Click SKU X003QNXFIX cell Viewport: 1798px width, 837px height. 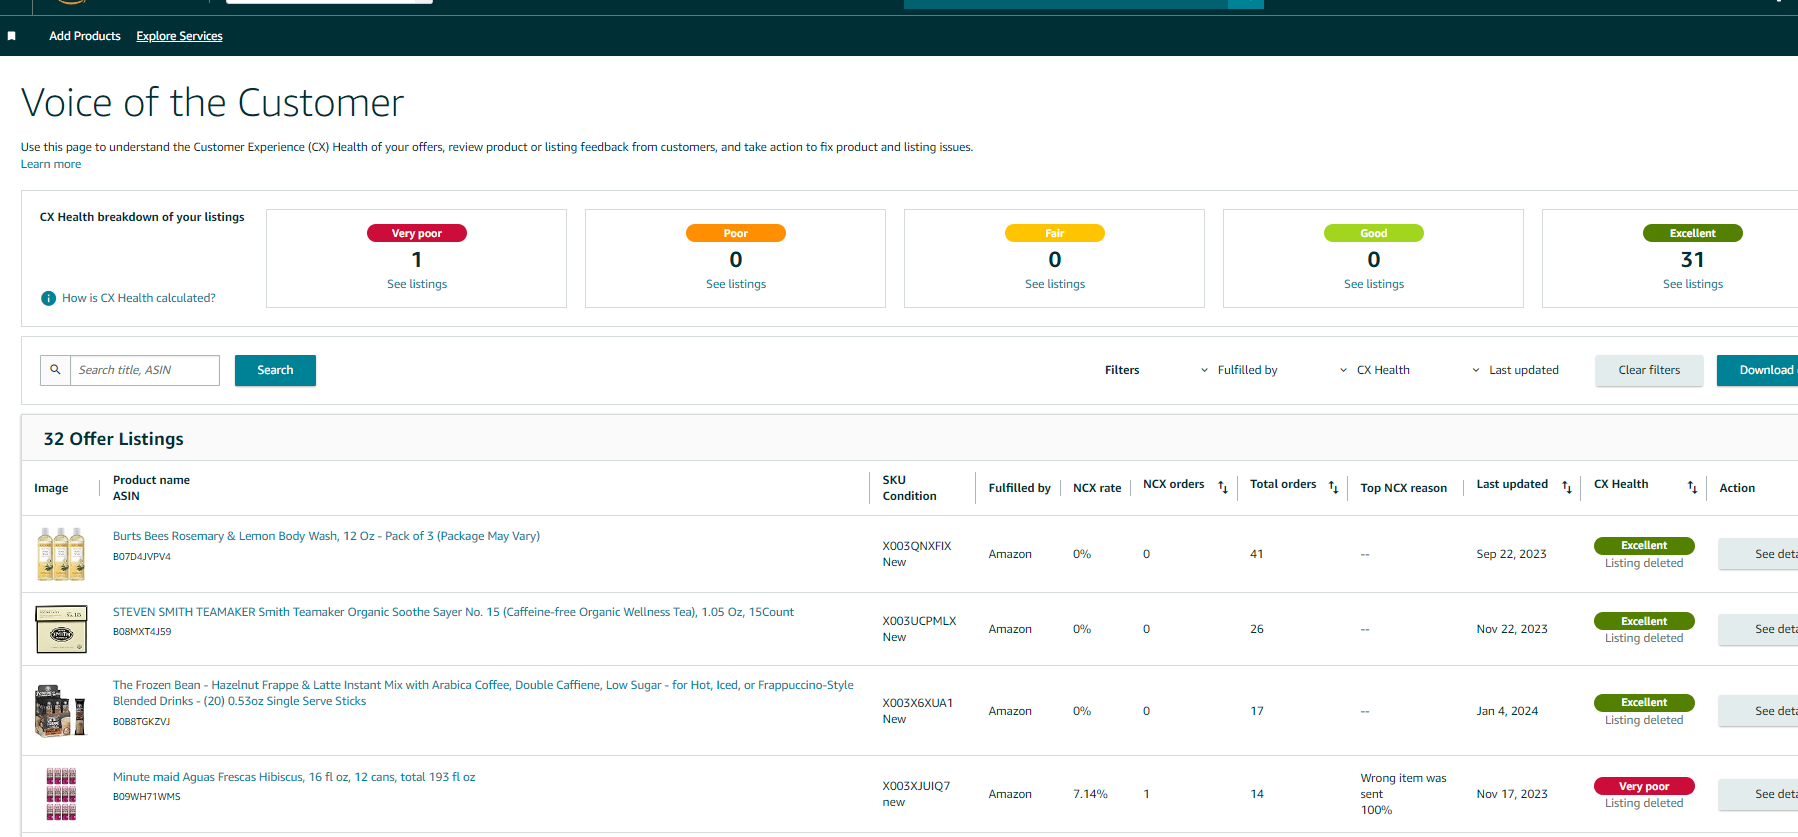[x=917, y=546]
